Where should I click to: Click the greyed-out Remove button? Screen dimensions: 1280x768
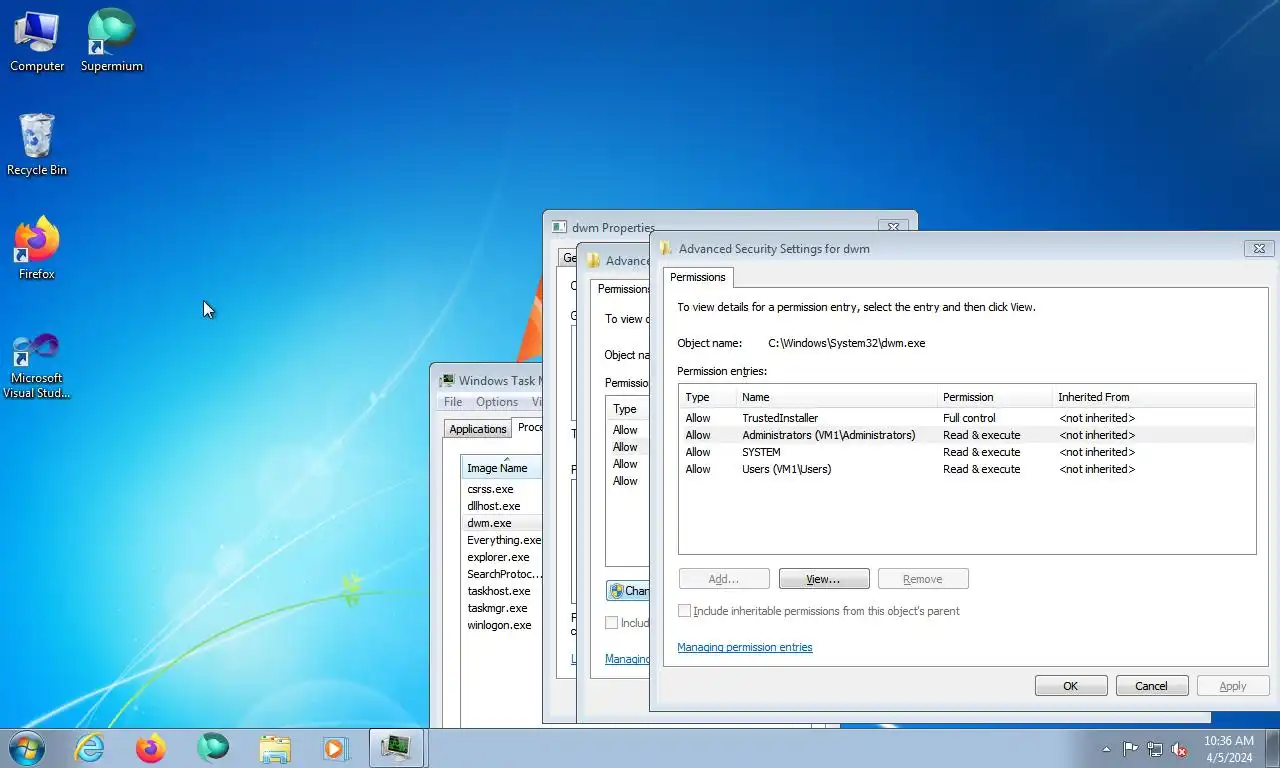tap(923, 579)
